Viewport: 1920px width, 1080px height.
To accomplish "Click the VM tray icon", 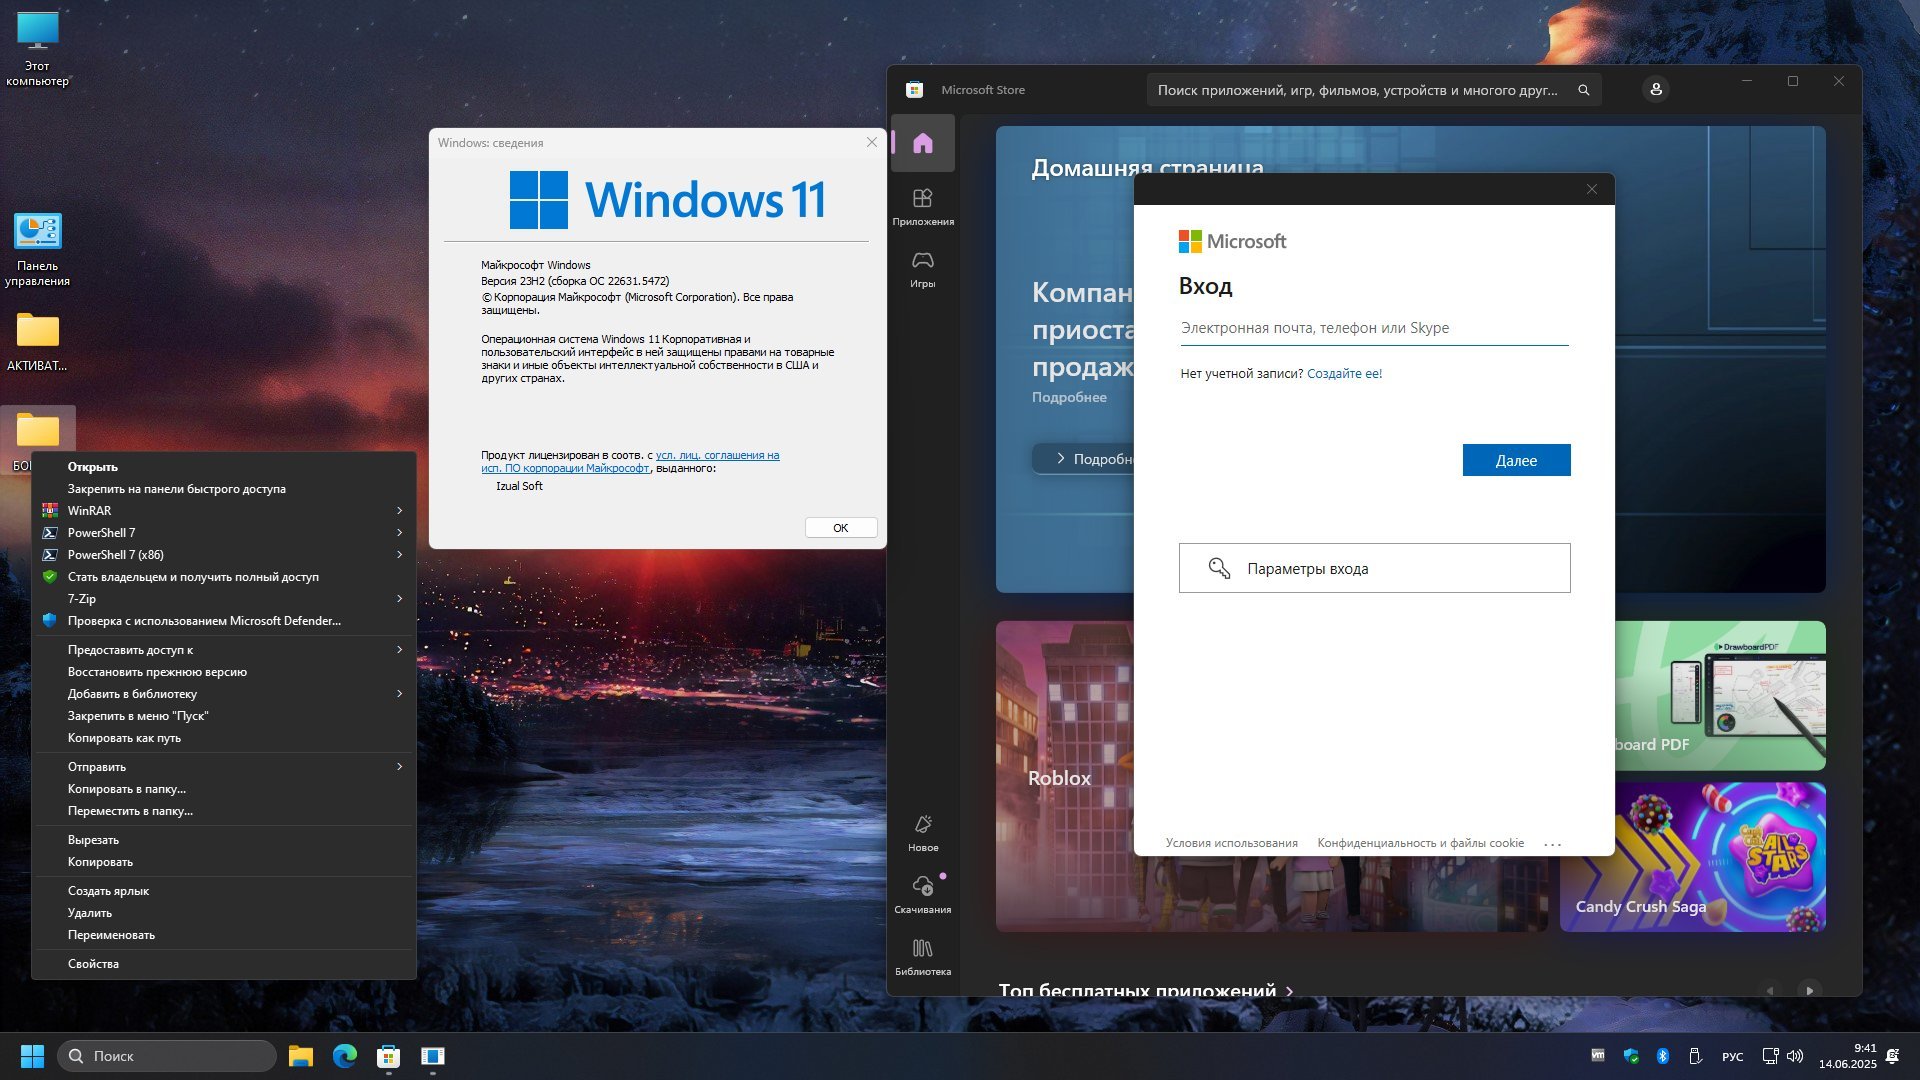I will coord(1598,1055).
